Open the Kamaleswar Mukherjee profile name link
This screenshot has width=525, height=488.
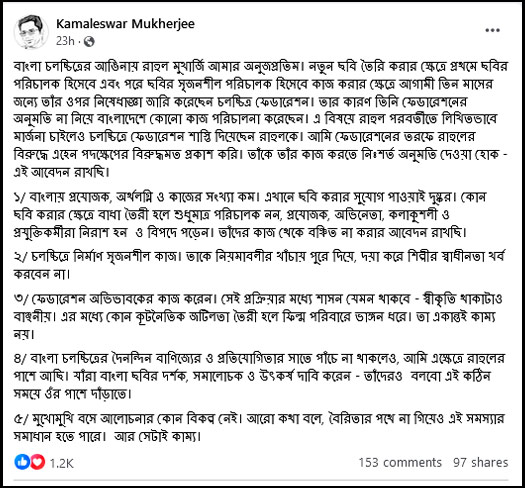pyautogui.click(x=125, y=24)
